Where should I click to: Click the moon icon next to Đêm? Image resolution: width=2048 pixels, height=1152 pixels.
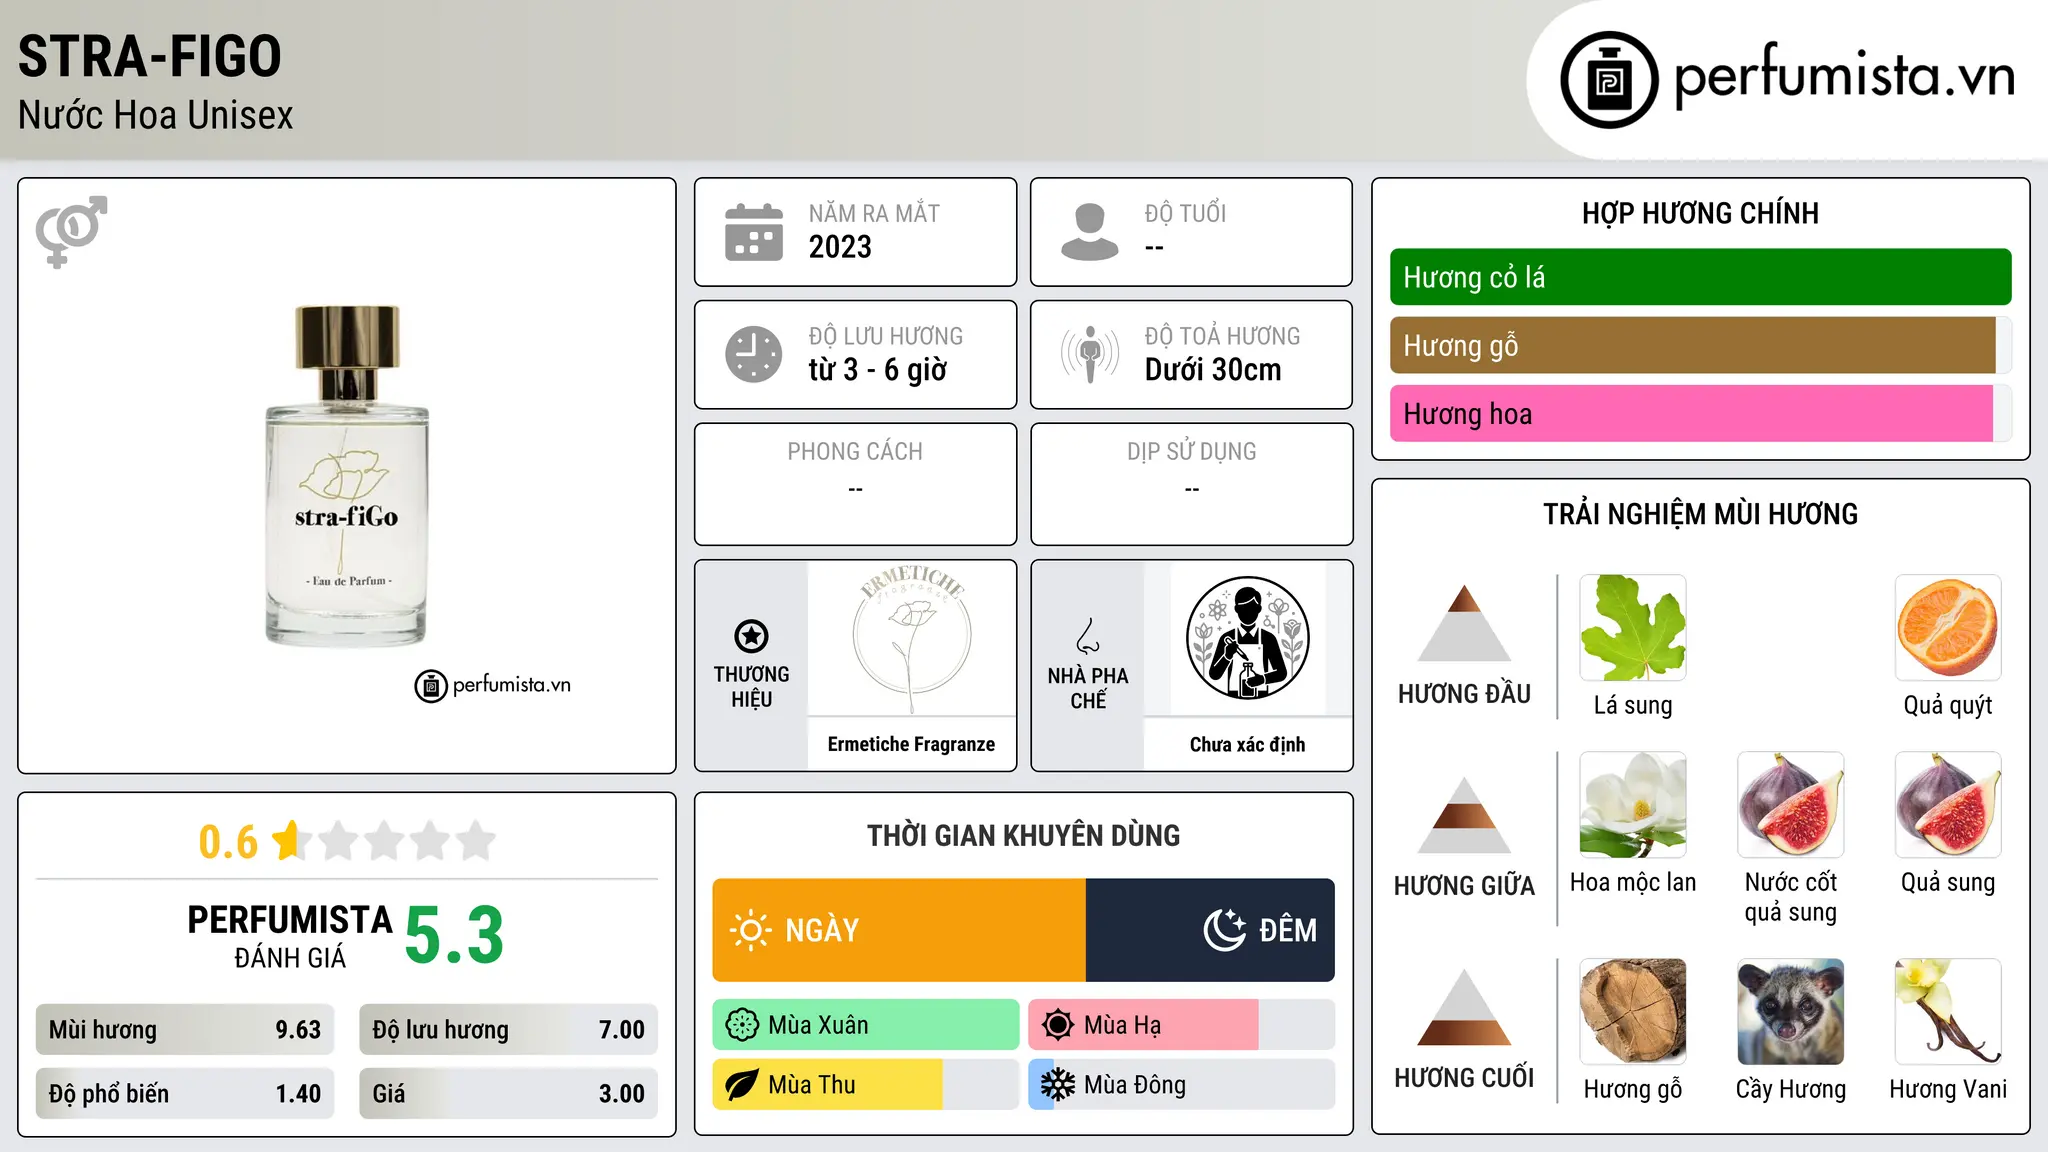1224,930
